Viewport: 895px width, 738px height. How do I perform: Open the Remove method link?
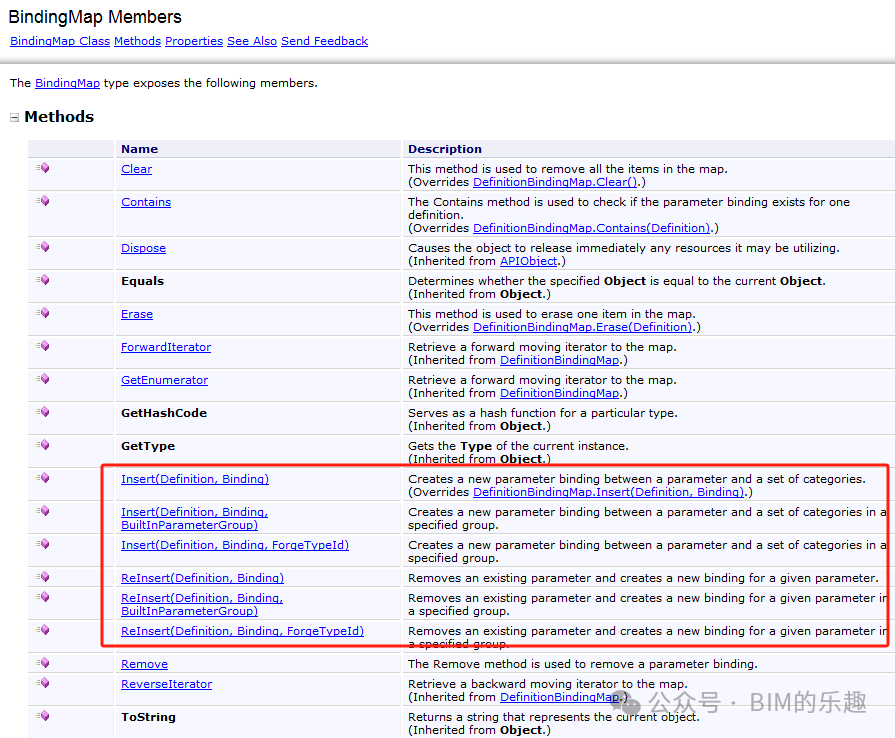(144, 664)
